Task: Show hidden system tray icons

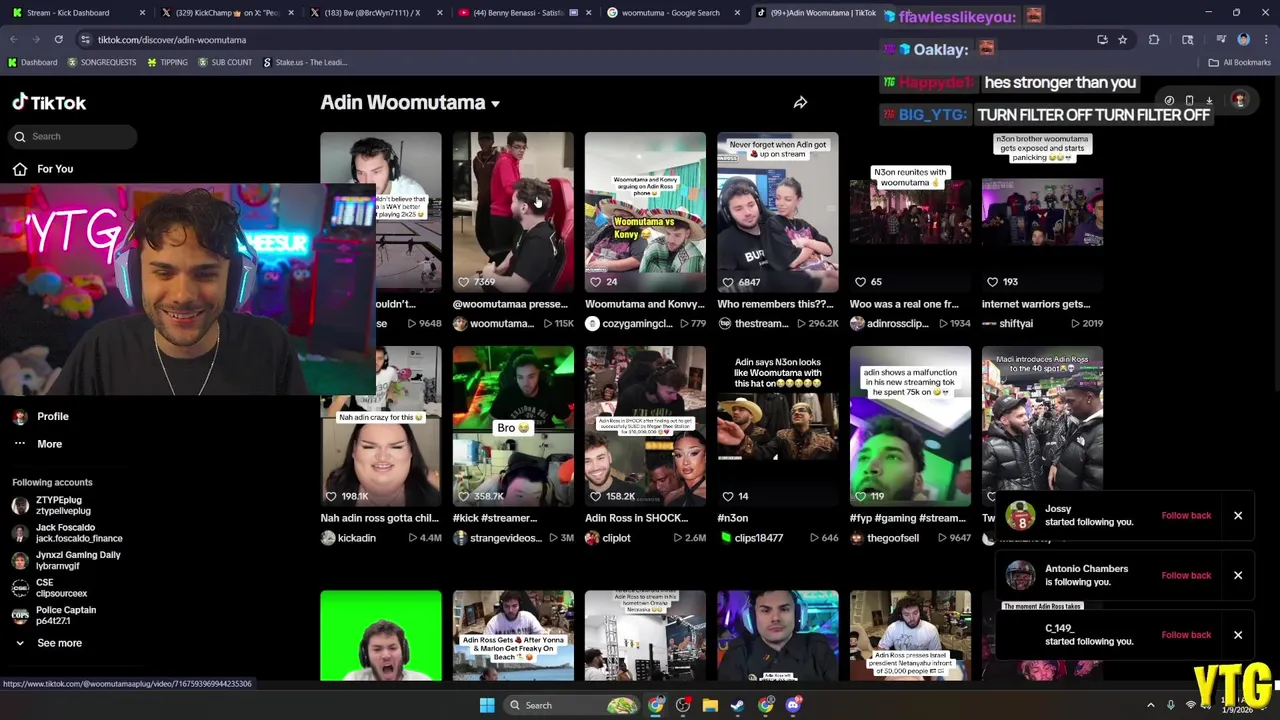Action: click(x=1150, y=705)
